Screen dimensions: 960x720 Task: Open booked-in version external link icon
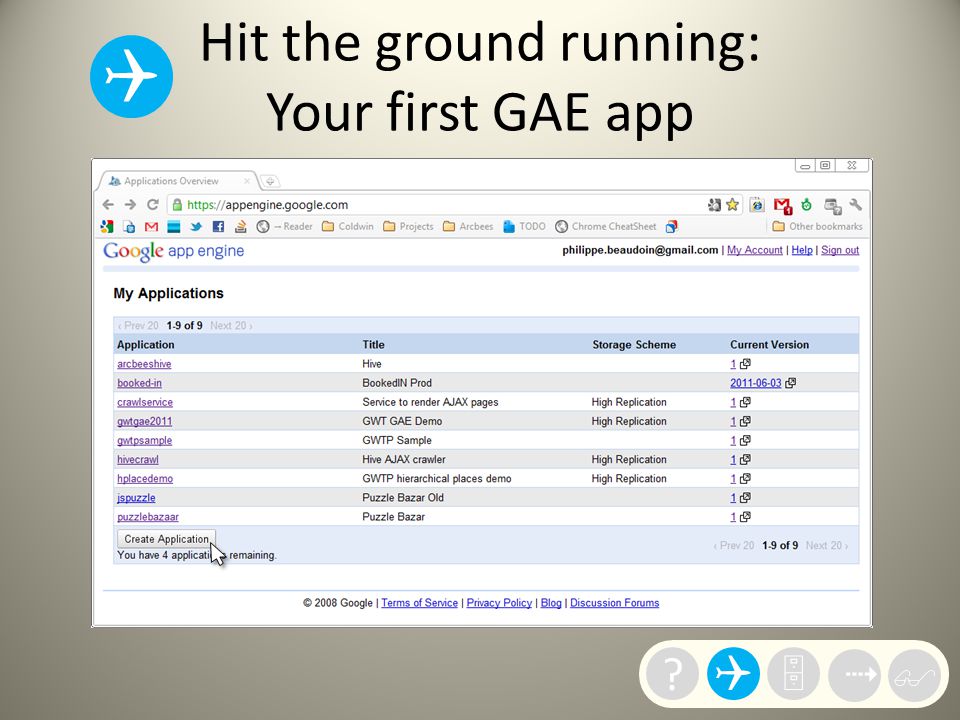790,383
